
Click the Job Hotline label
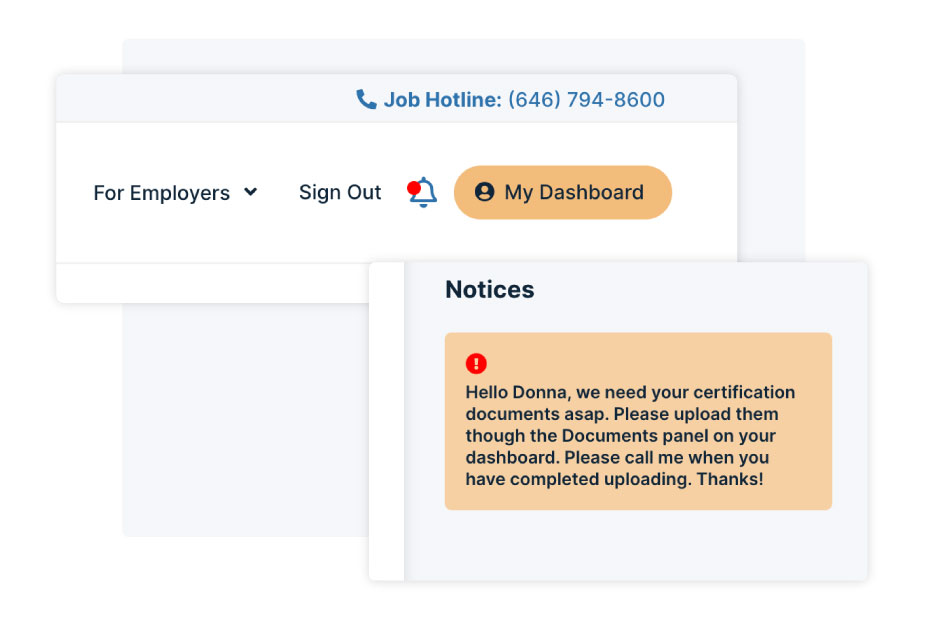pos(442,100)
